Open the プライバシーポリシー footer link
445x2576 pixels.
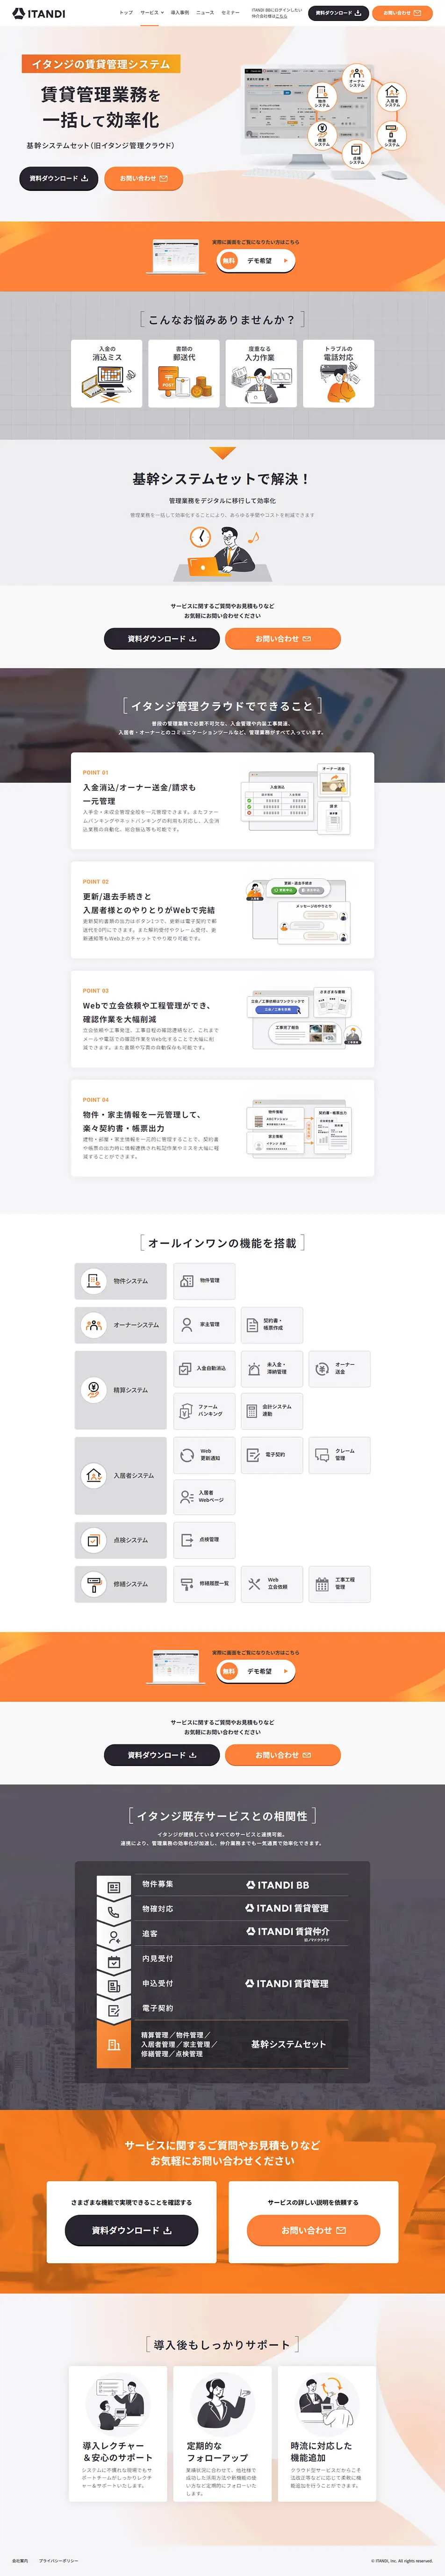58,2561
